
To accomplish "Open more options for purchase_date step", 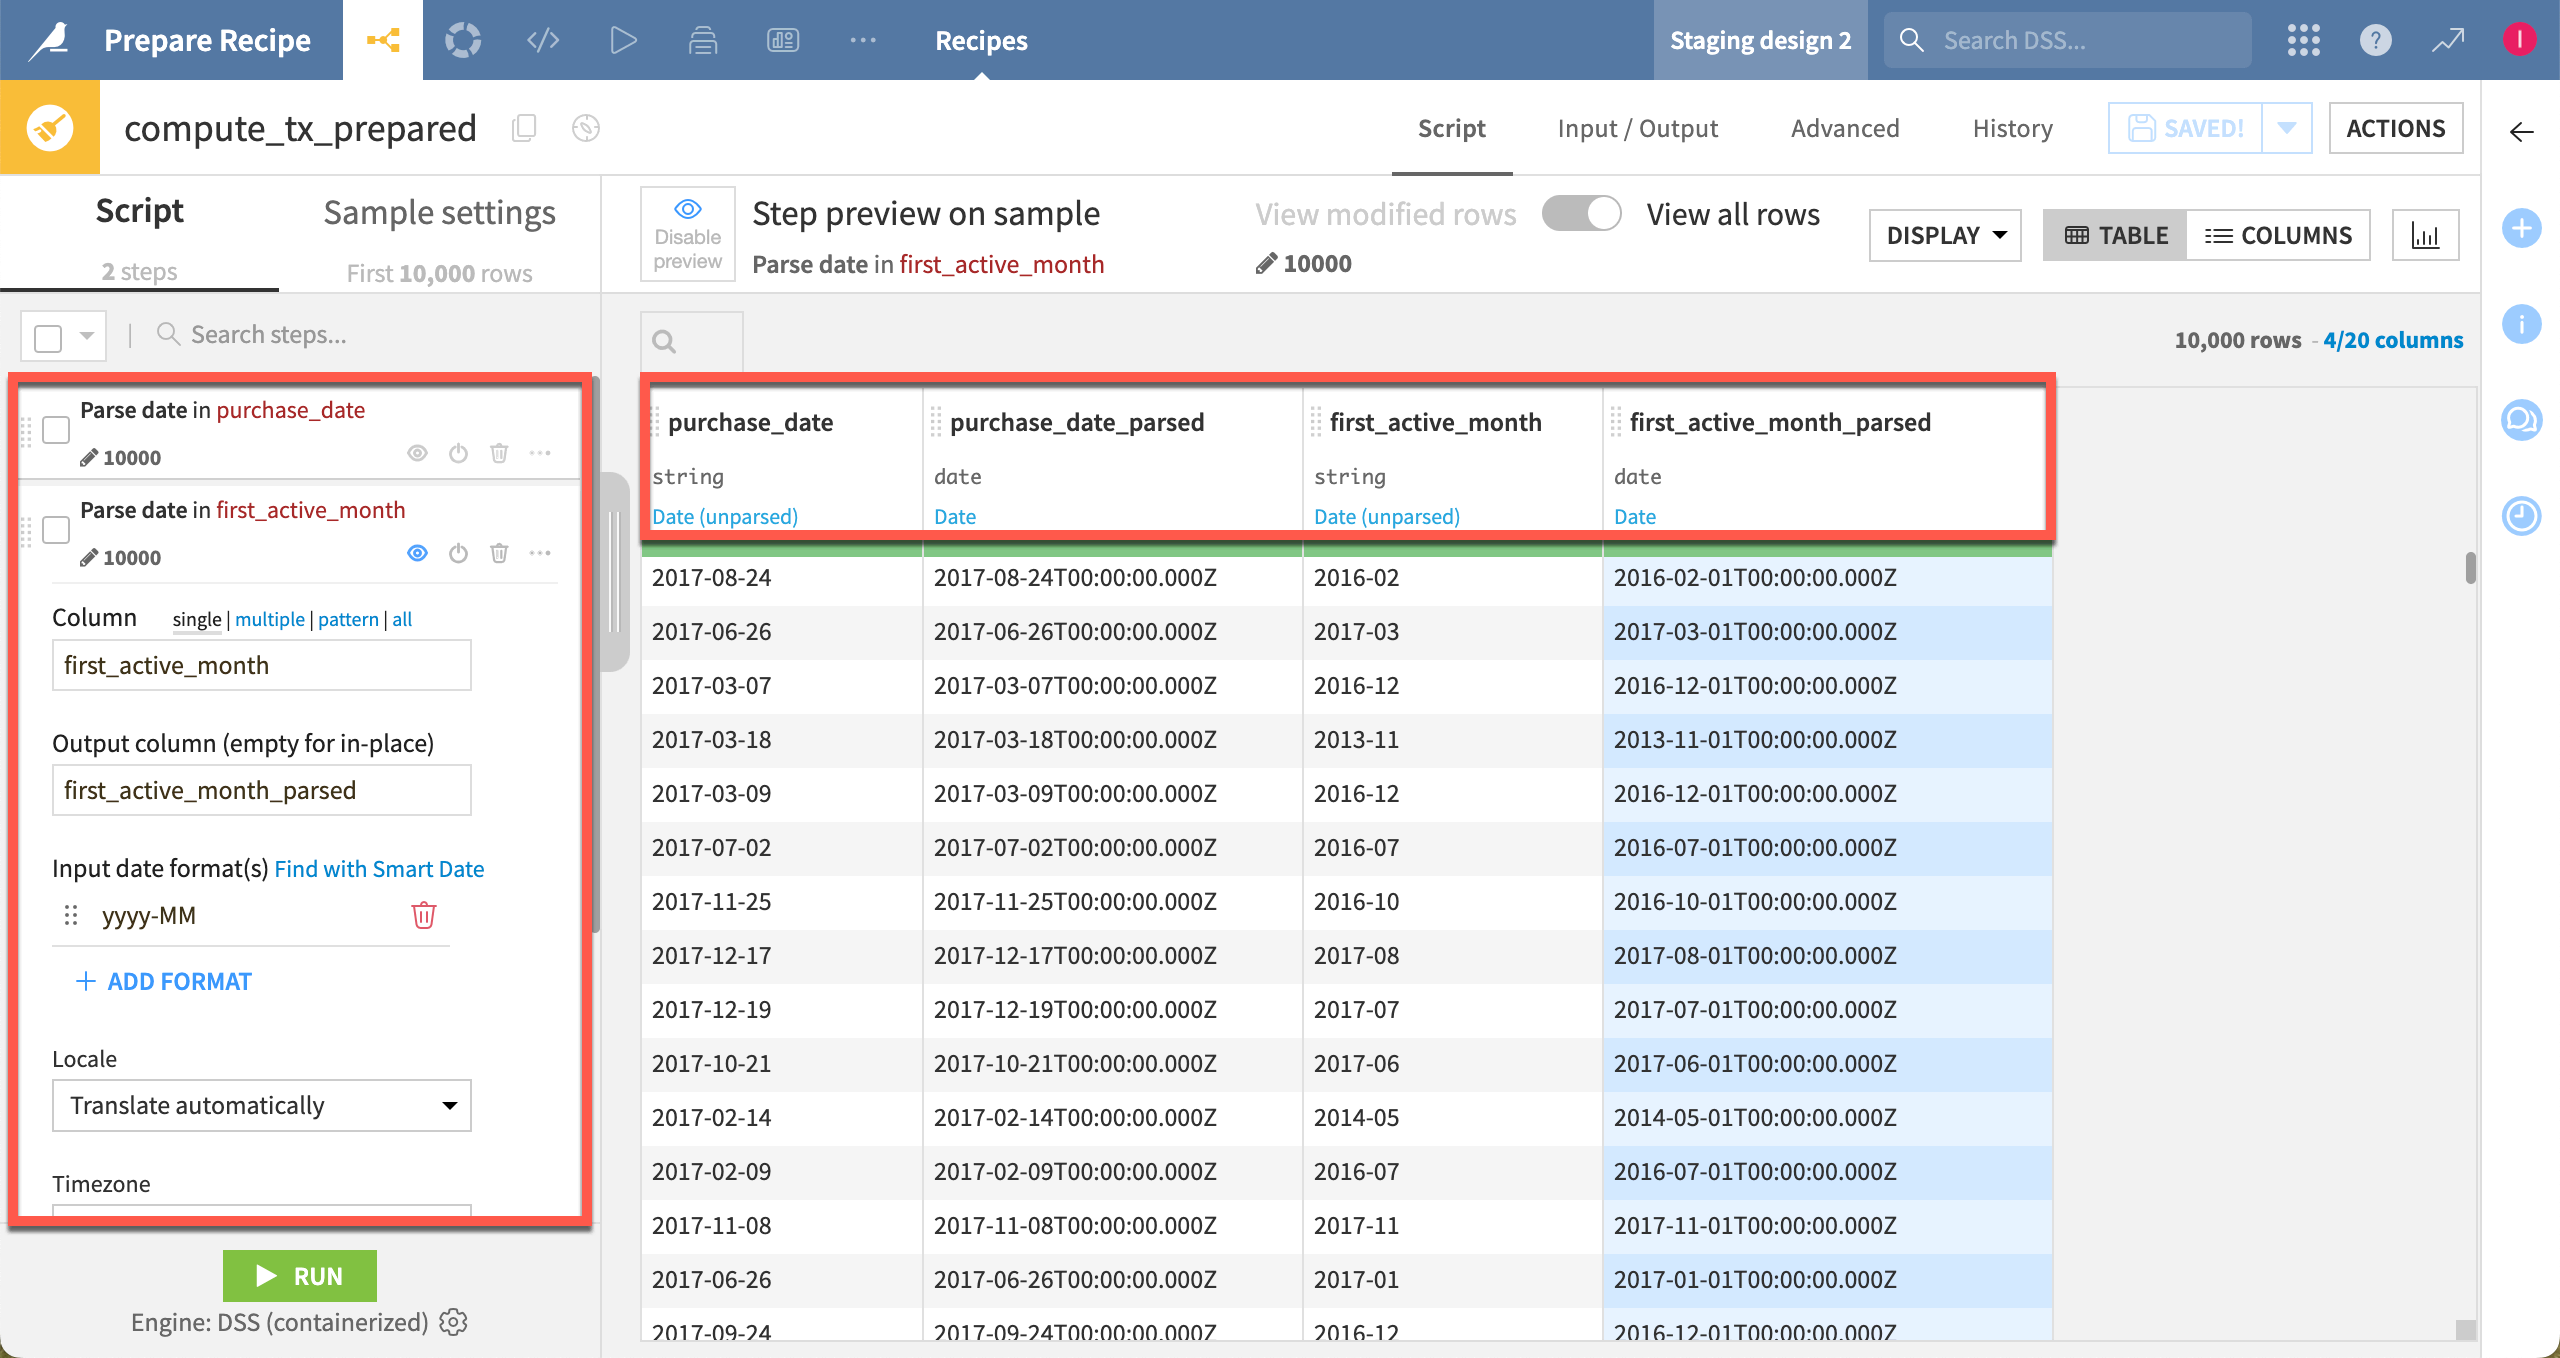I will click(x=540, y=453).
